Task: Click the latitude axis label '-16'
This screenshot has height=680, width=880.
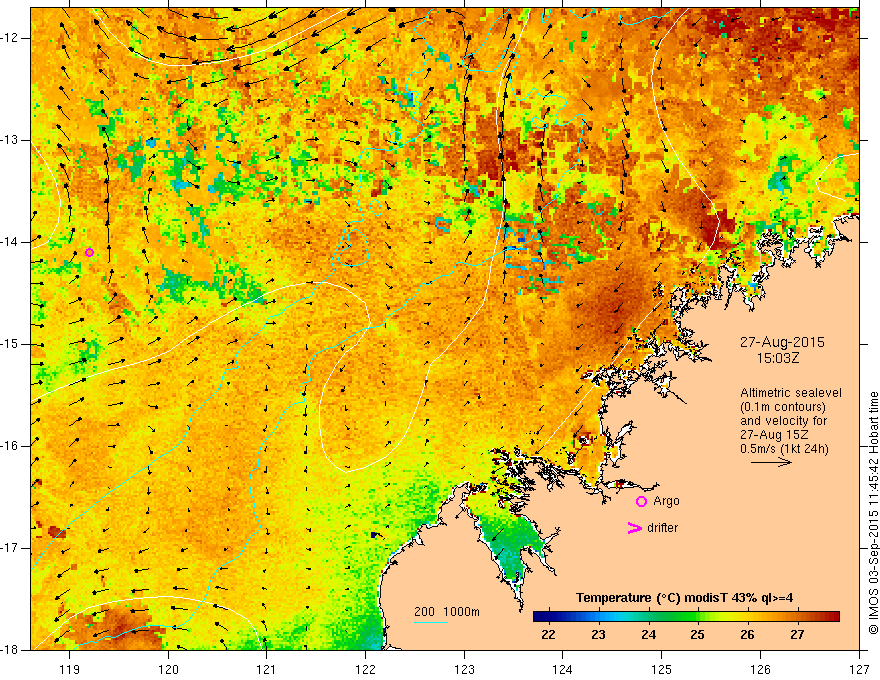Action: [10, 446]
